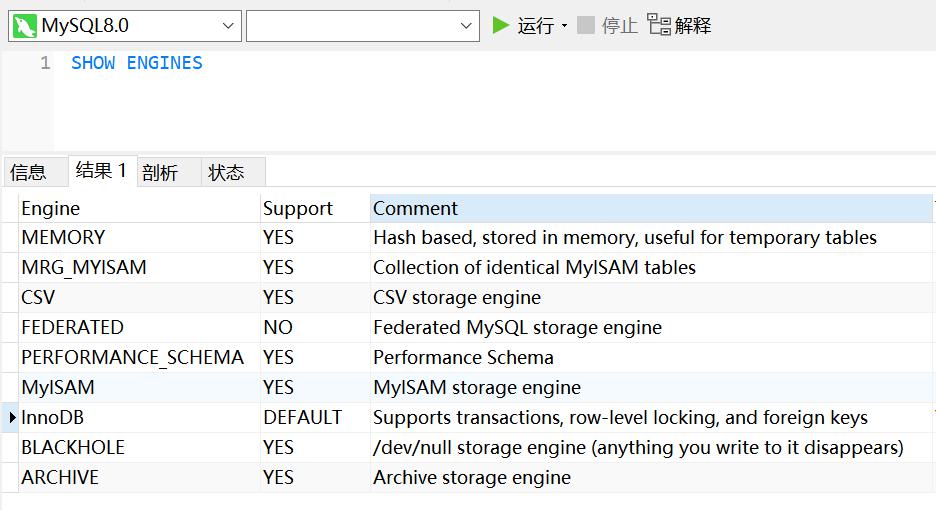Click the Support column header
The width and height of the screenshot is (936, 510).
tap(315, 208)
